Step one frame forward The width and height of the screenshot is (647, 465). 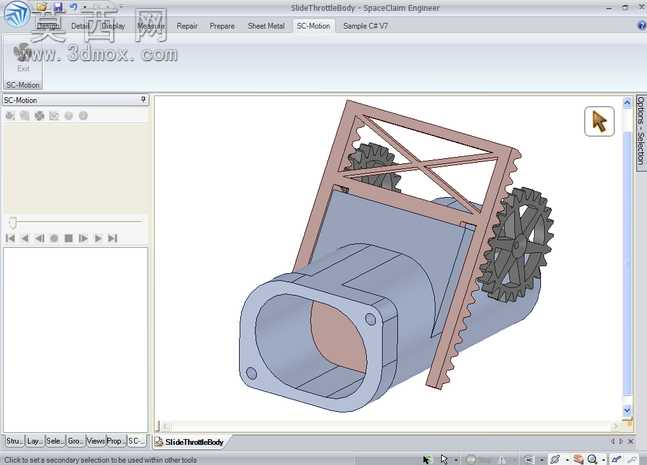click(83, 238)
